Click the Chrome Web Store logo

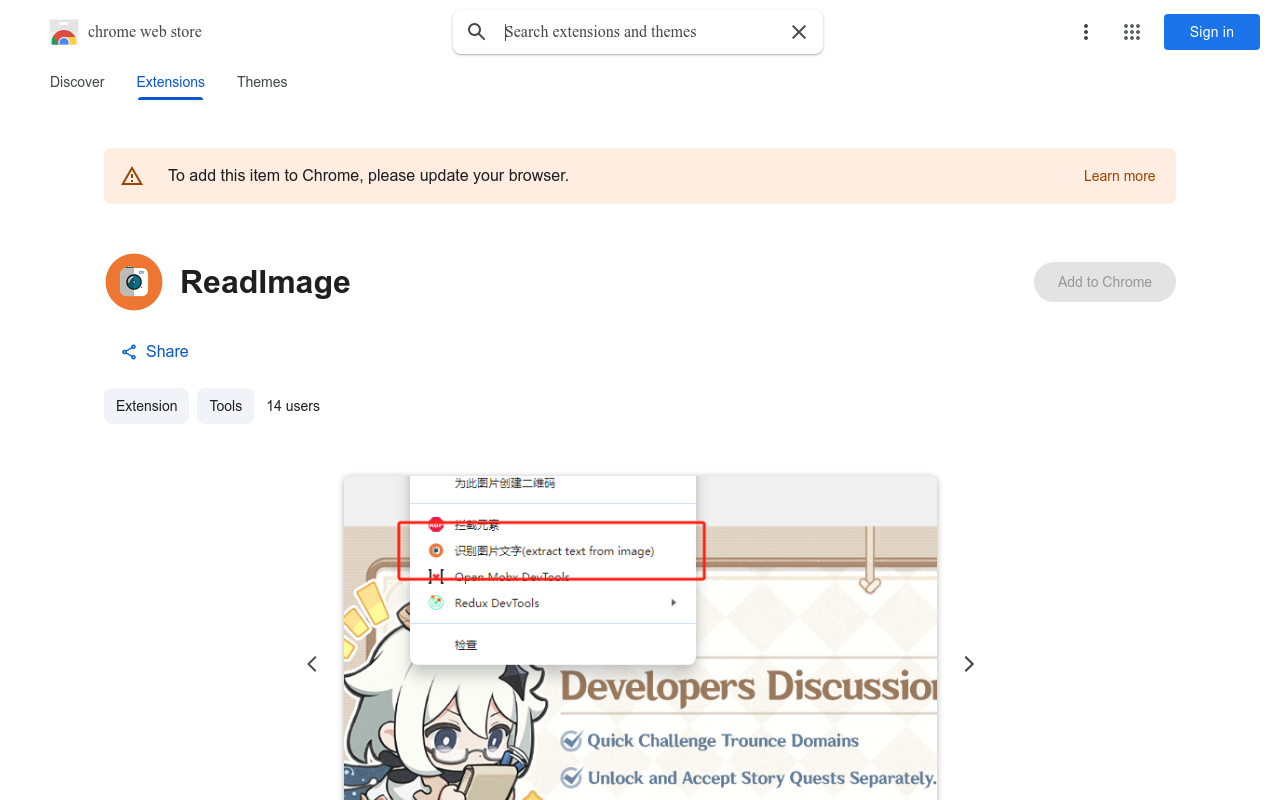tap(64, 32)
